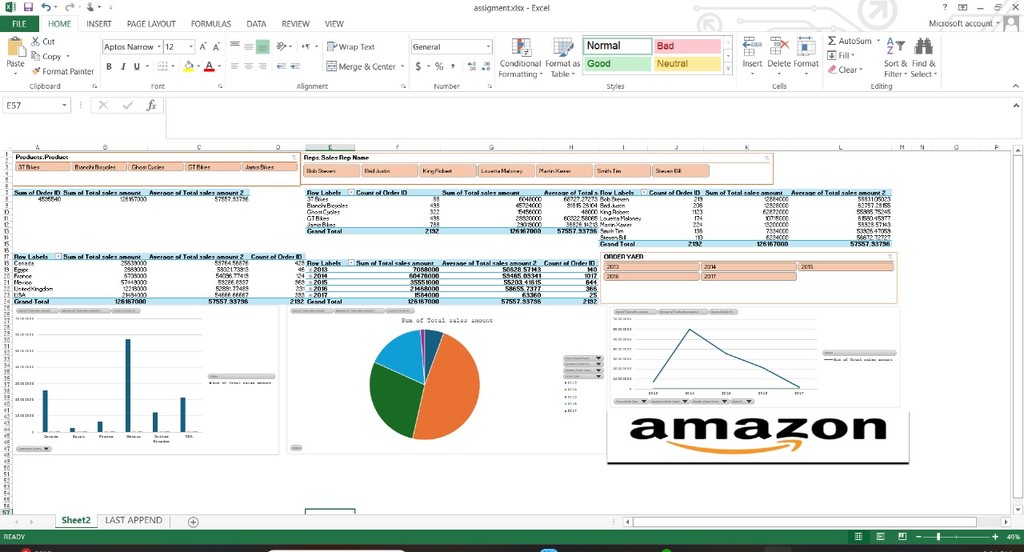Click the Copy icon

click(35, 56)
